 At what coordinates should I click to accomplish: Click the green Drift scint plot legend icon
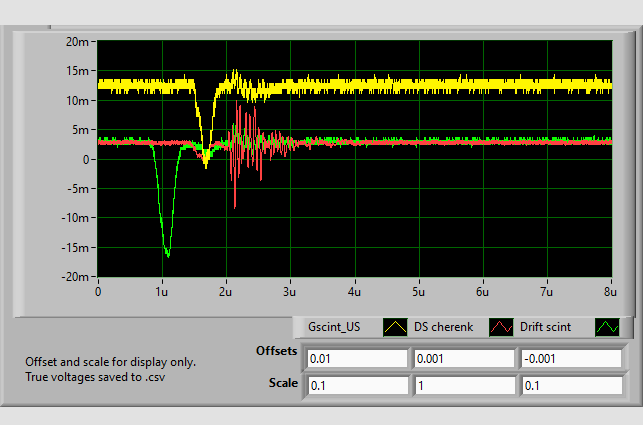click(x=607, y=327)
